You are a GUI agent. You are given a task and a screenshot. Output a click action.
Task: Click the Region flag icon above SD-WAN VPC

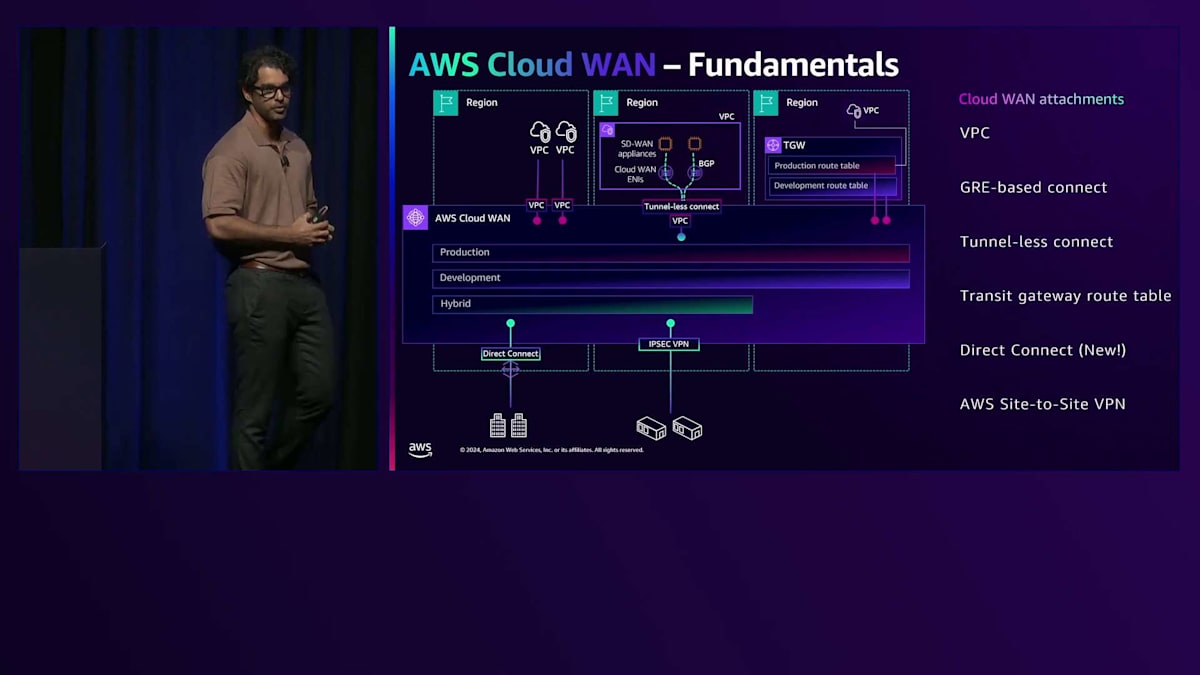606,103
